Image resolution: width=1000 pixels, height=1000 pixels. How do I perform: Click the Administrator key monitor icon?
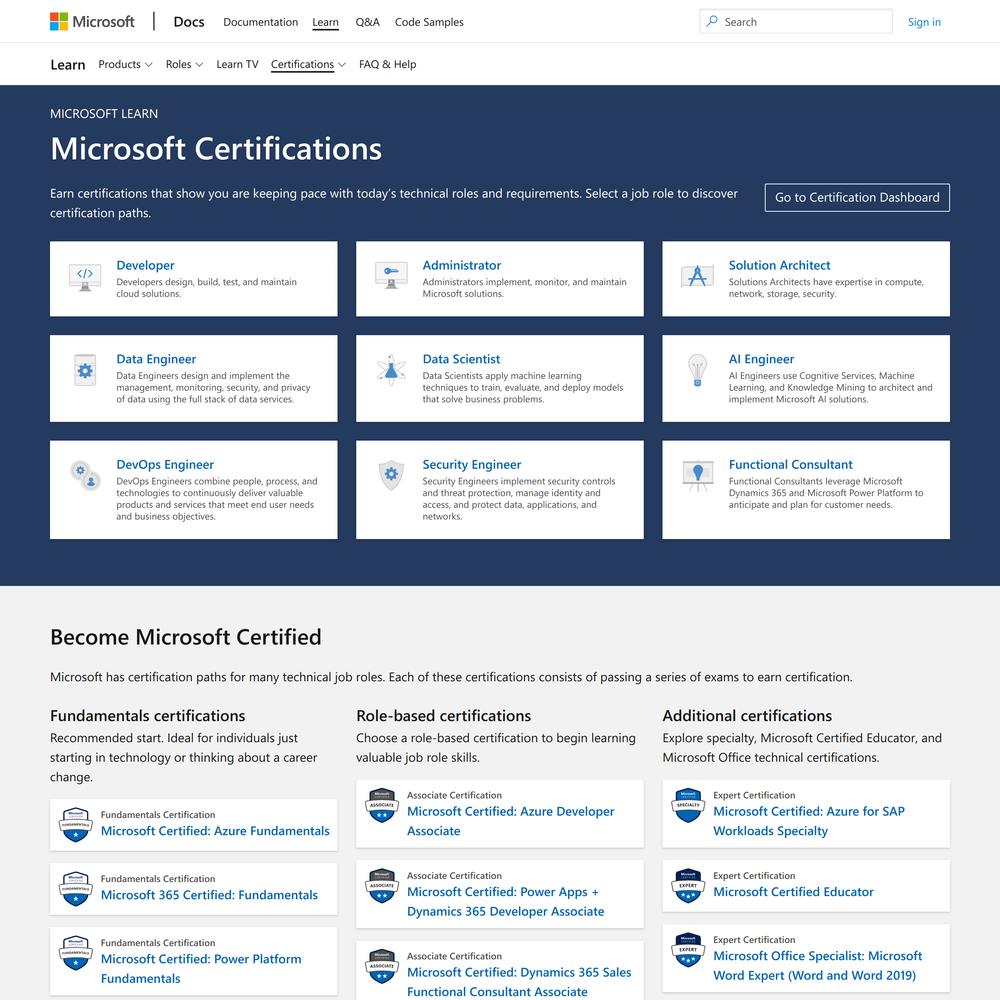tap(392, 276)
